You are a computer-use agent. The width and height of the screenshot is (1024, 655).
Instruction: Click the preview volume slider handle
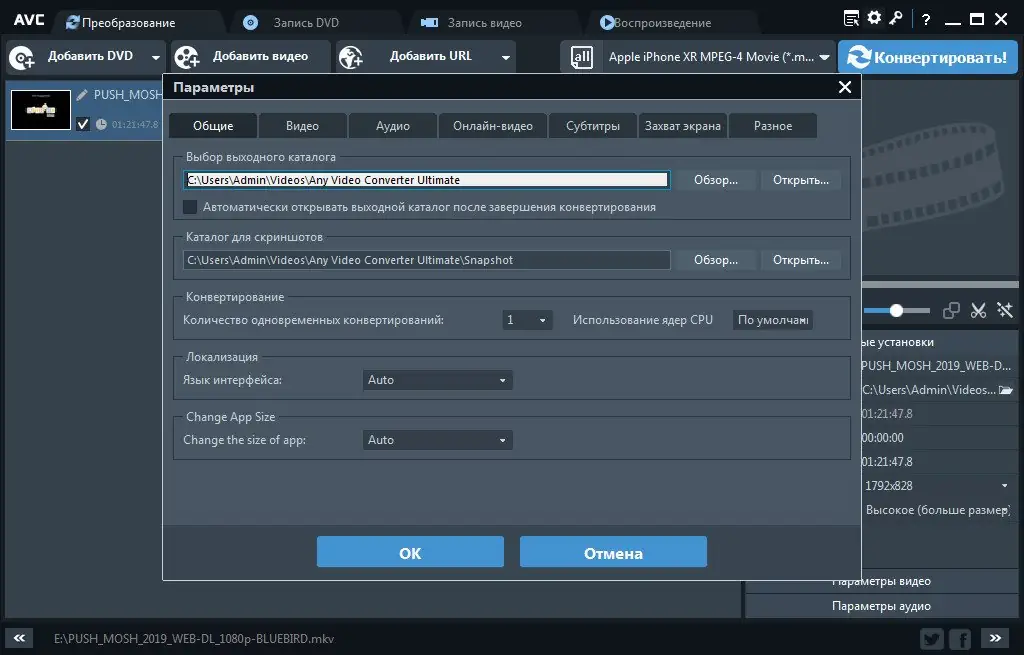(896, 311)
